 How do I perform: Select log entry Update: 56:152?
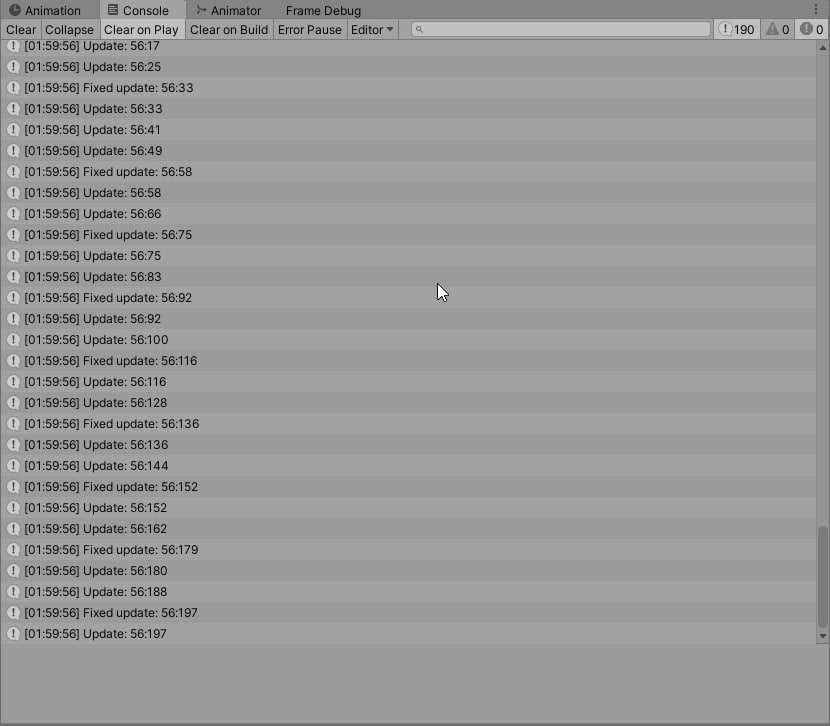pos(408,507)
